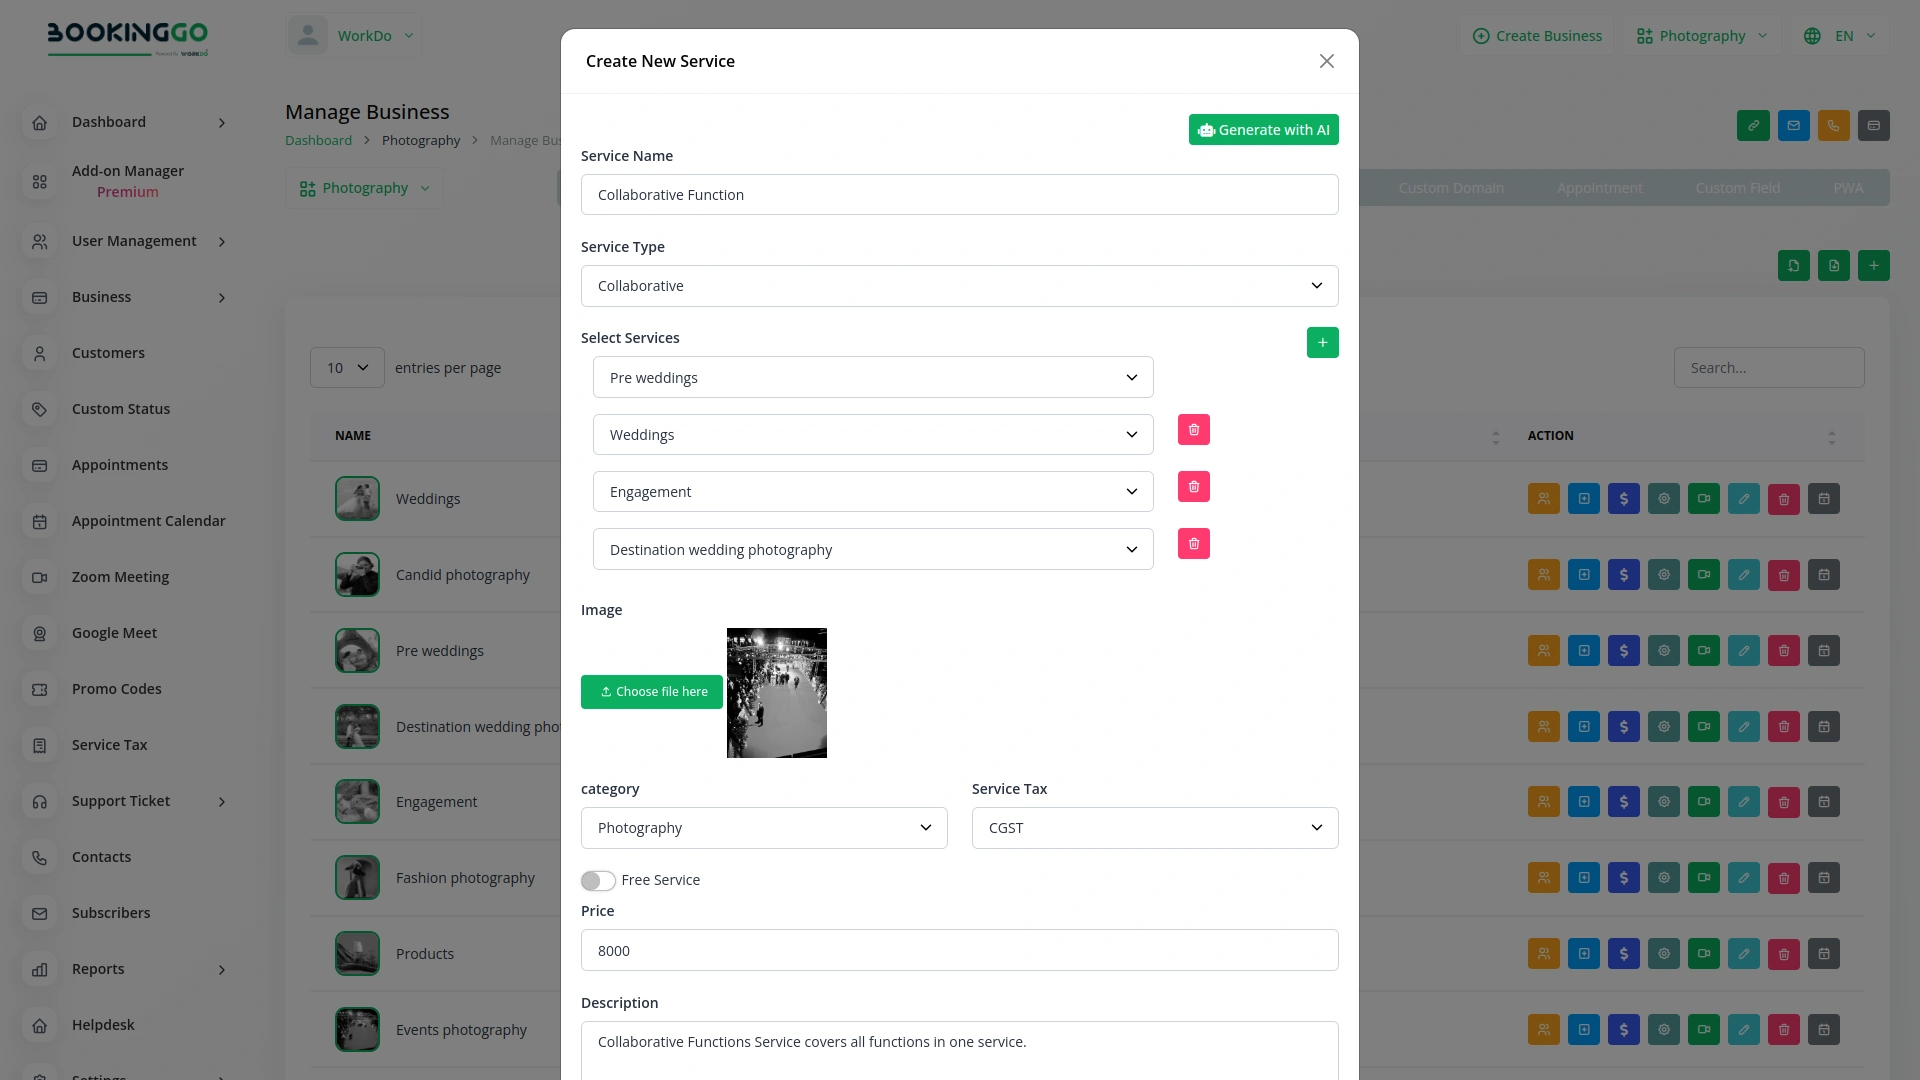Screen dimensions: 1920x1080
Task: Enable the Free Service toggle
Action: [x=598, y=881]
